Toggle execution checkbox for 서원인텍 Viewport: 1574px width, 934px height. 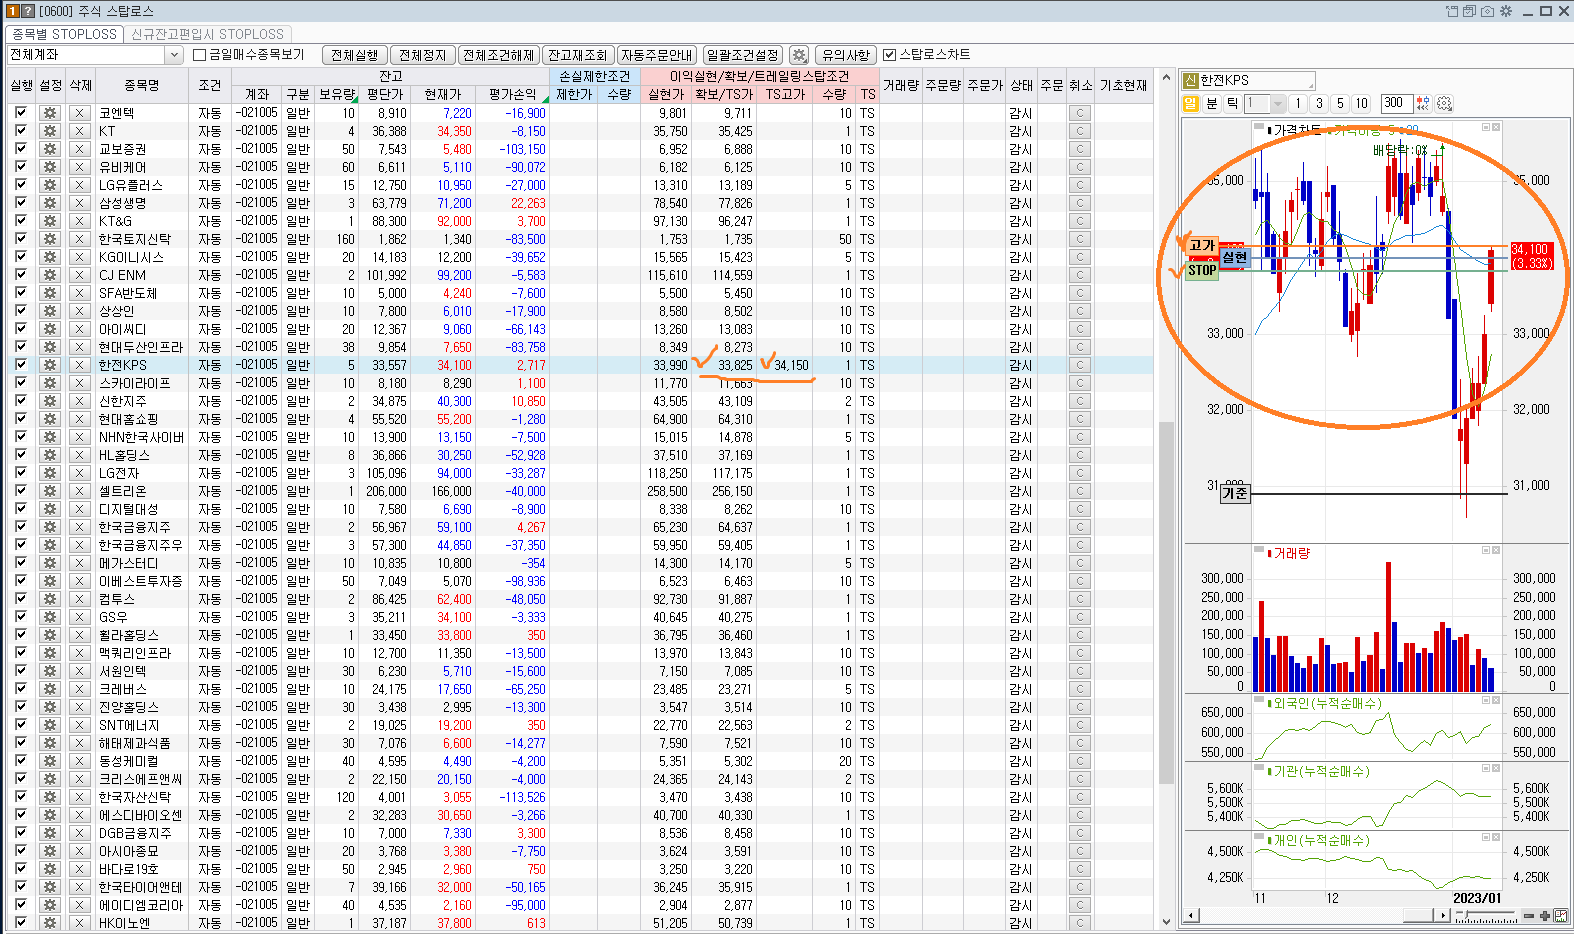click(21, 671)
